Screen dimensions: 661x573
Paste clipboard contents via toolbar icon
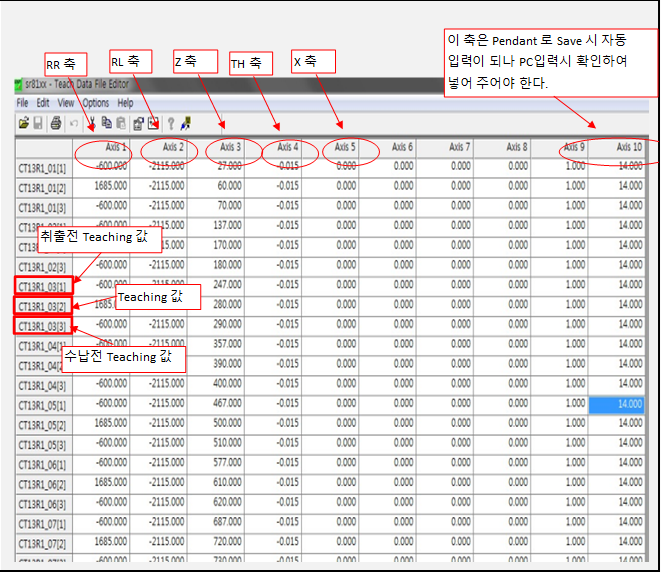tap(121, 123)
